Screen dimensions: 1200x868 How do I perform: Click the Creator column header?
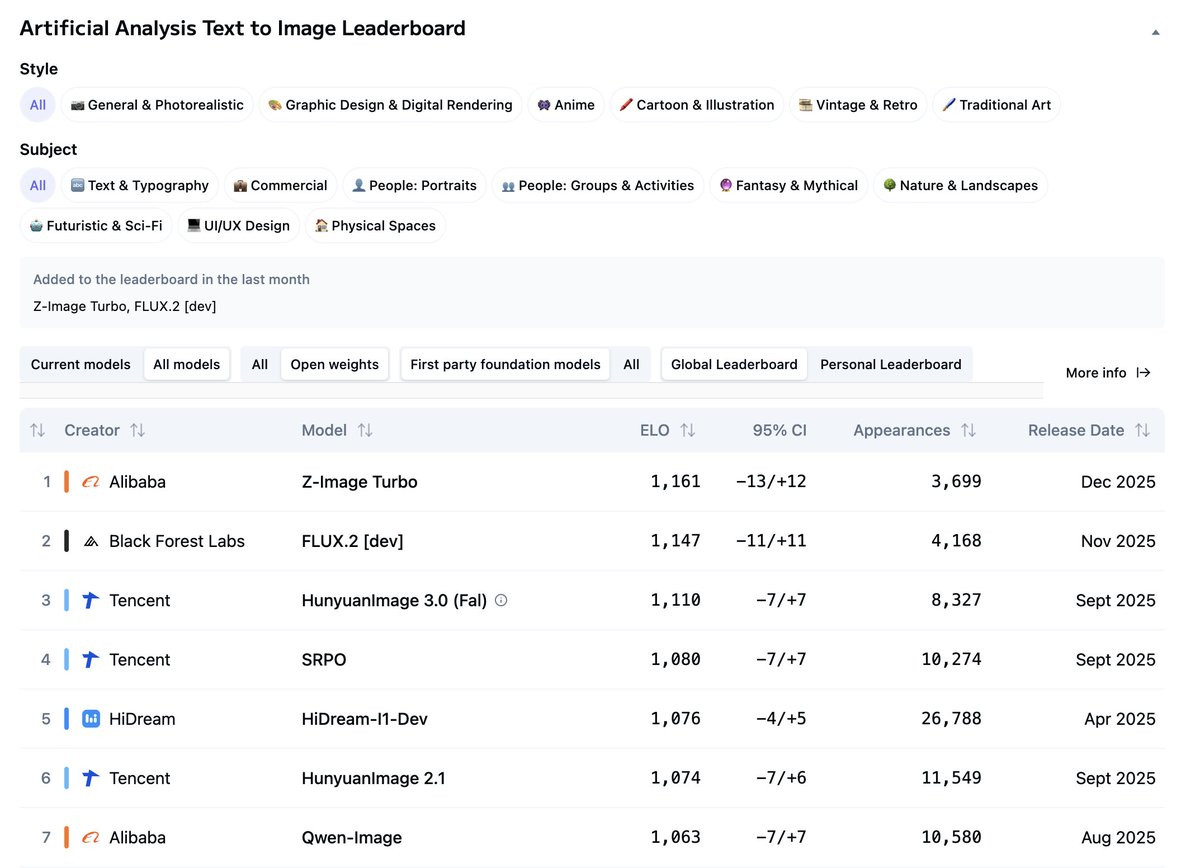coord(92,430)
